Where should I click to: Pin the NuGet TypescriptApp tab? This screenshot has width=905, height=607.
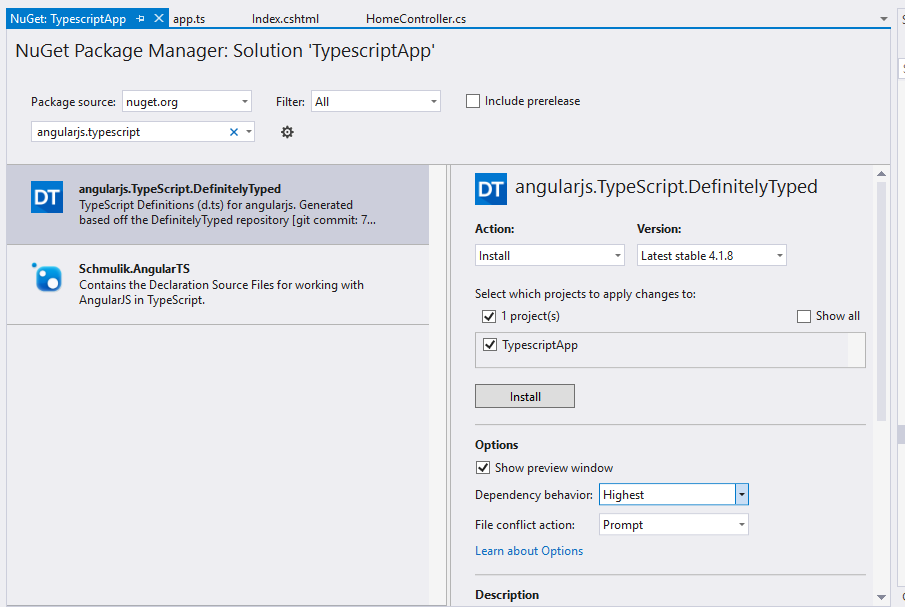(x=141, y=19)
